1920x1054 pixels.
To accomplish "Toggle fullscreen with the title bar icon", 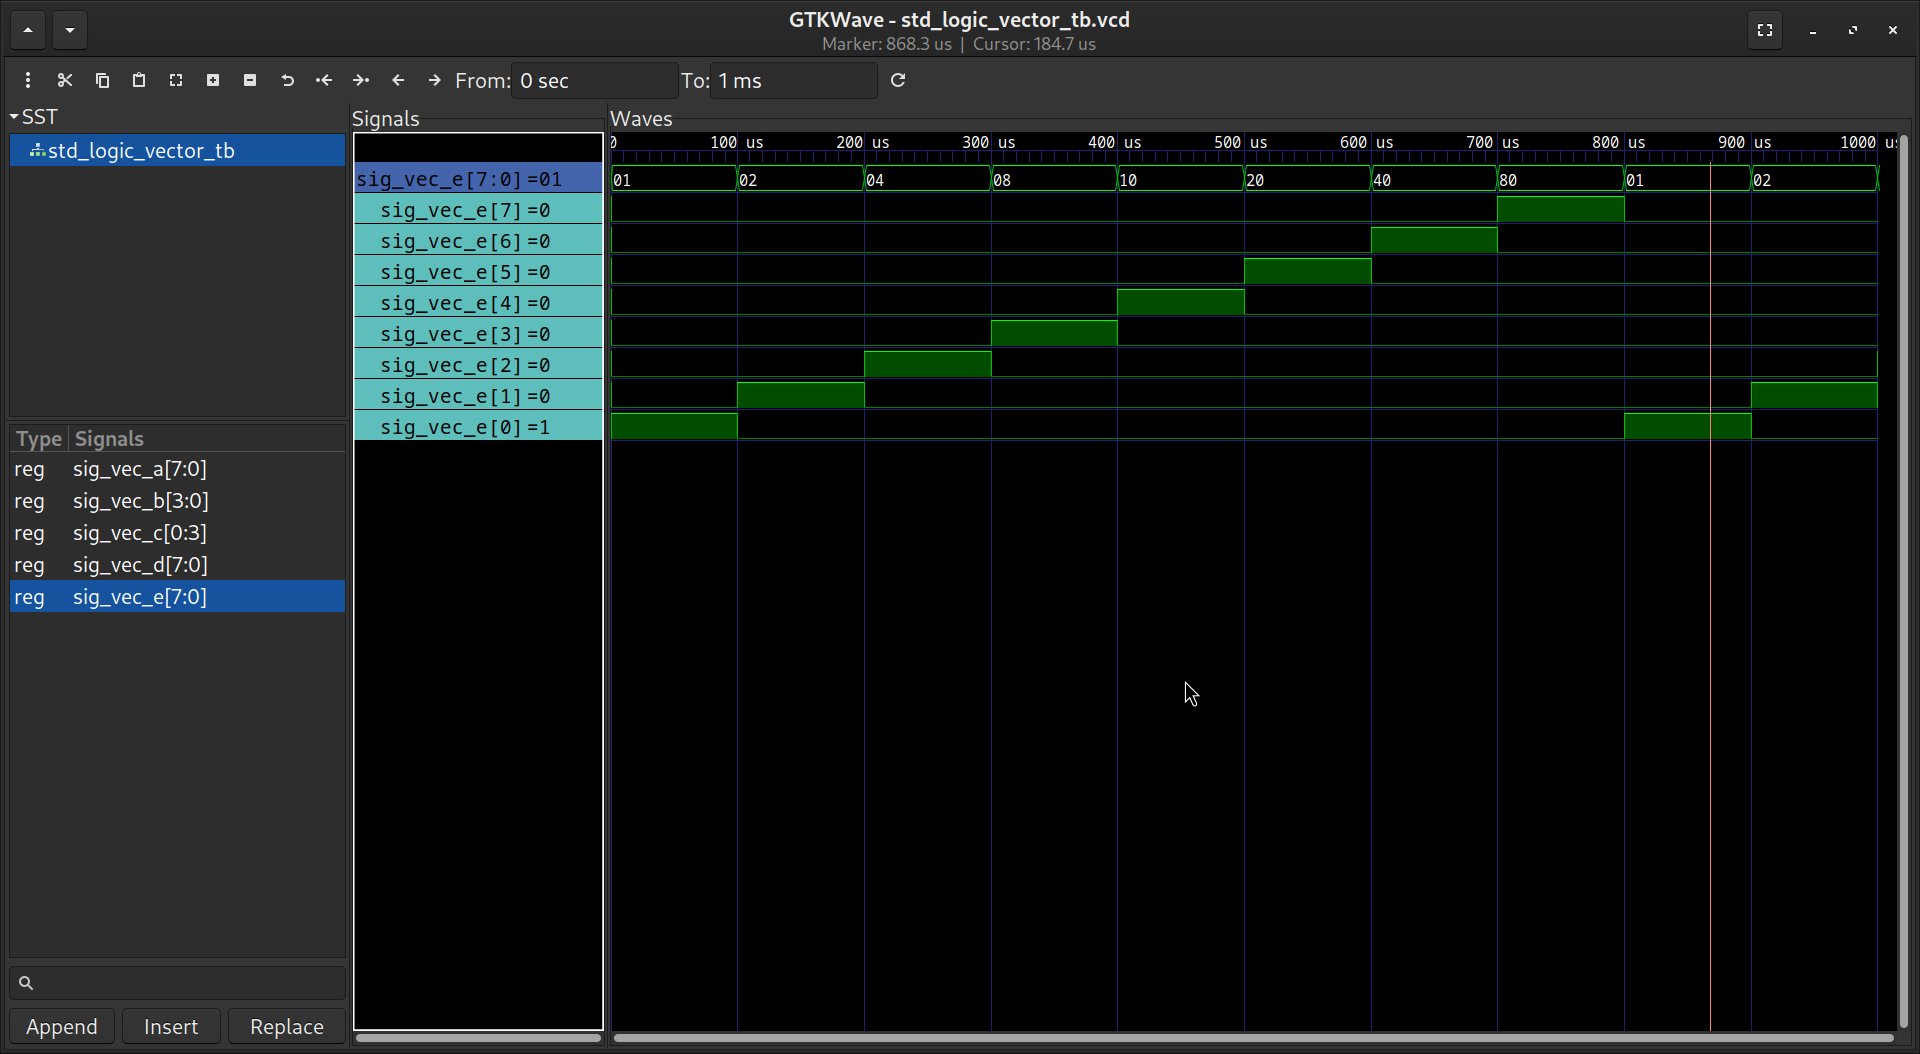I will (1765, 30).
